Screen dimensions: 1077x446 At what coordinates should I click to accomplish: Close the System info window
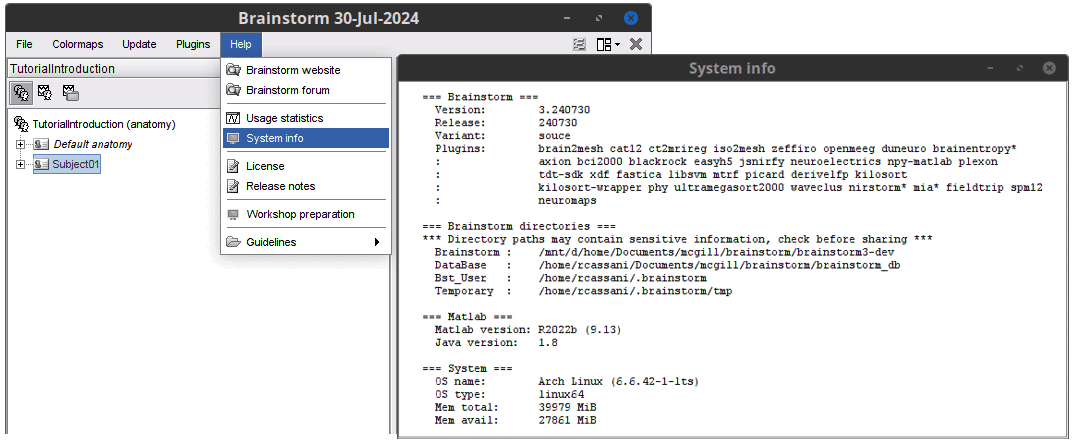pos(1048,68)
